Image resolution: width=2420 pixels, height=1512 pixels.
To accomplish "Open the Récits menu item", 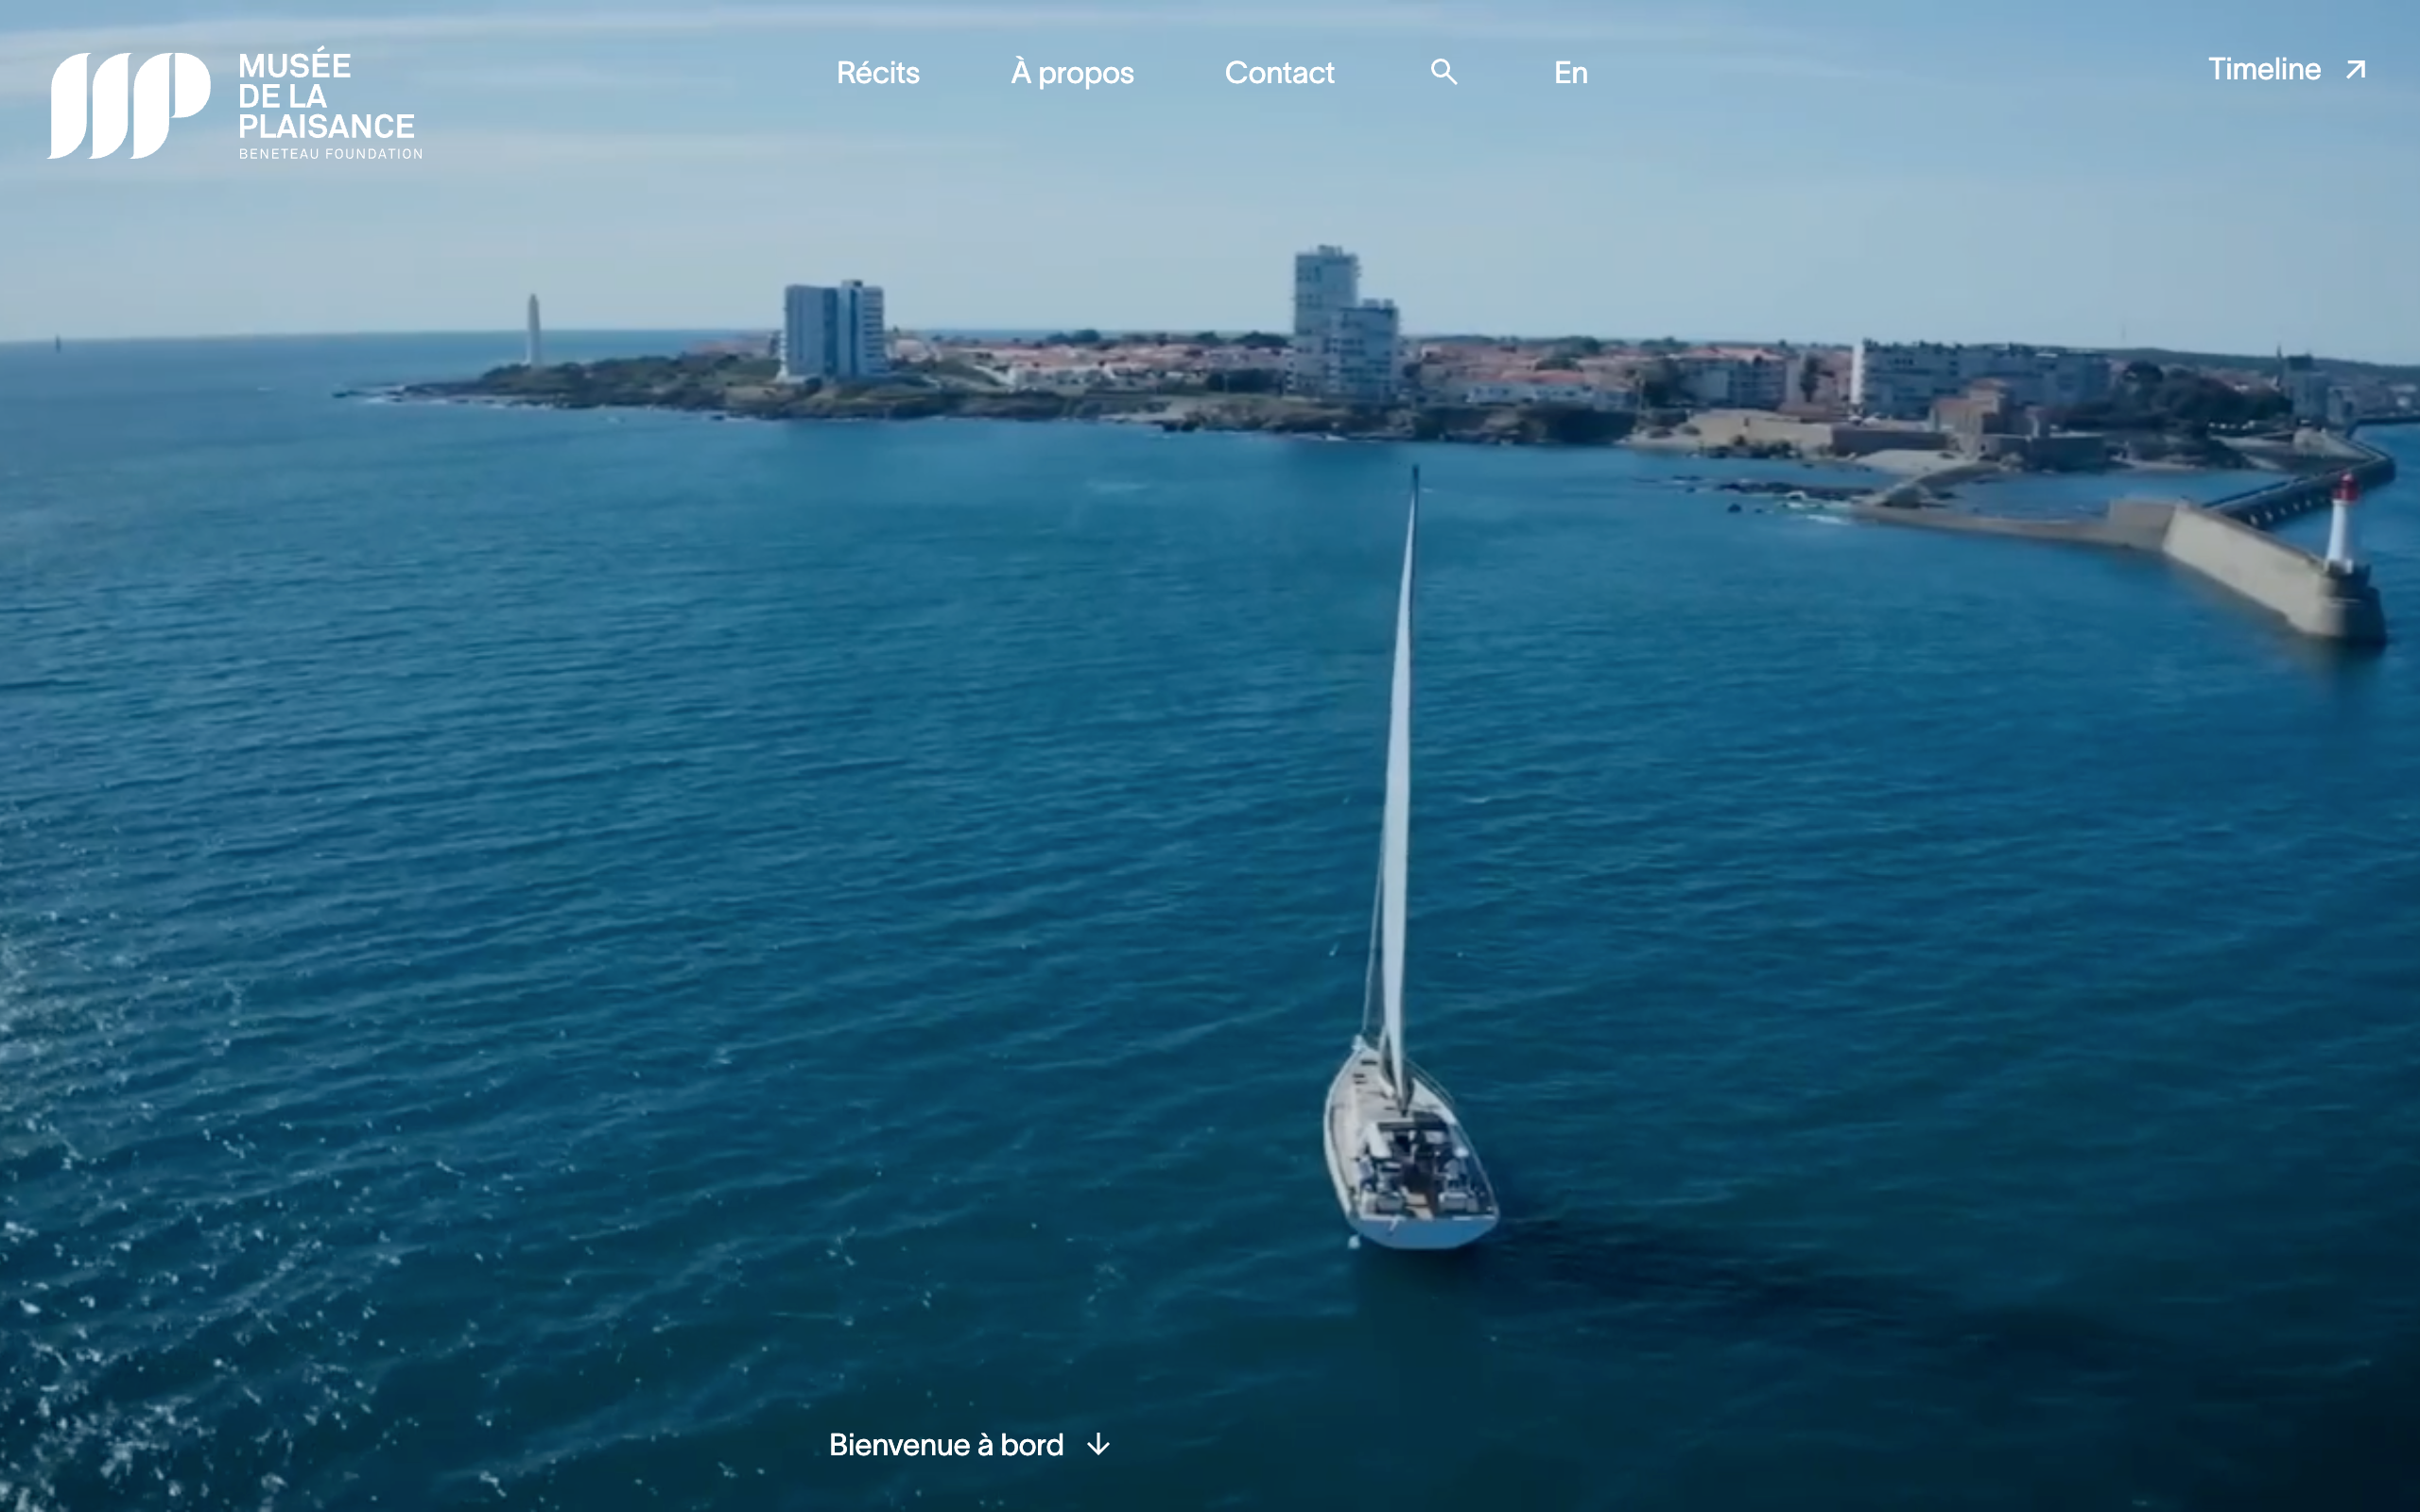I will tap(877, 73).
